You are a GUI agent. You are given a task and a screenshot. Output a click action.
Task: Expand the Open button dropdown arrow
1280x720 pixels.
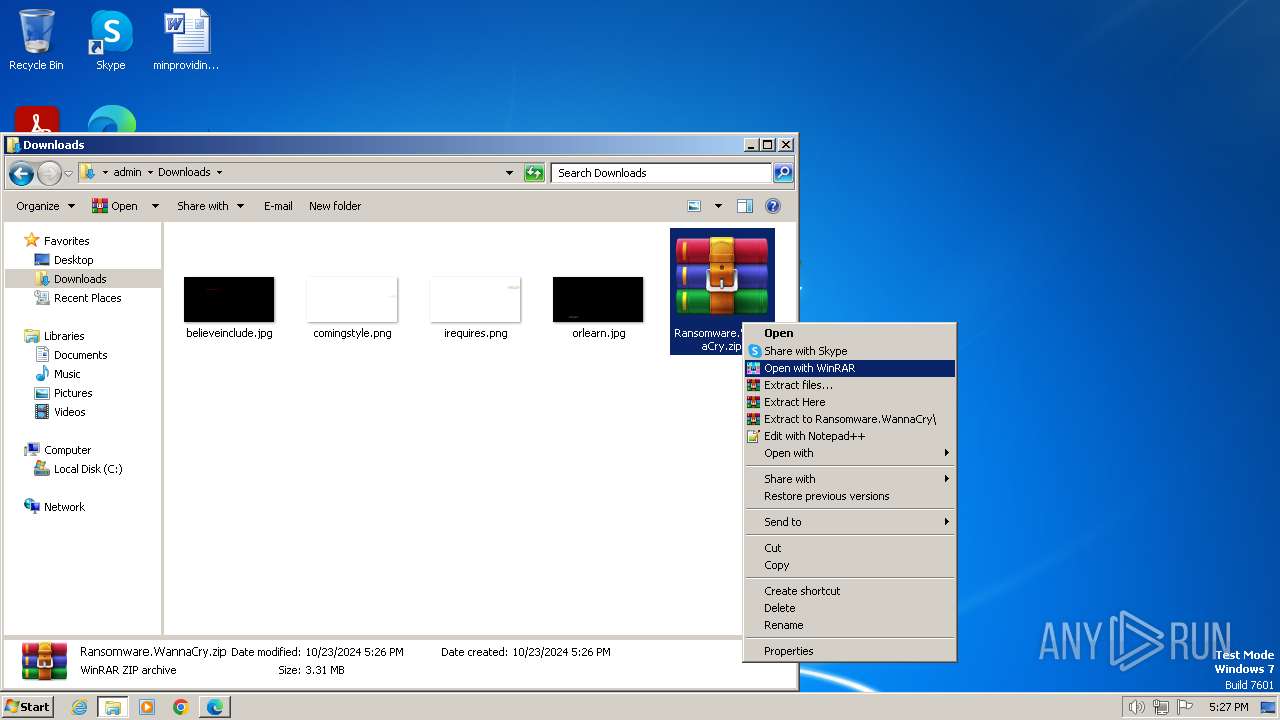coord(155,206)
